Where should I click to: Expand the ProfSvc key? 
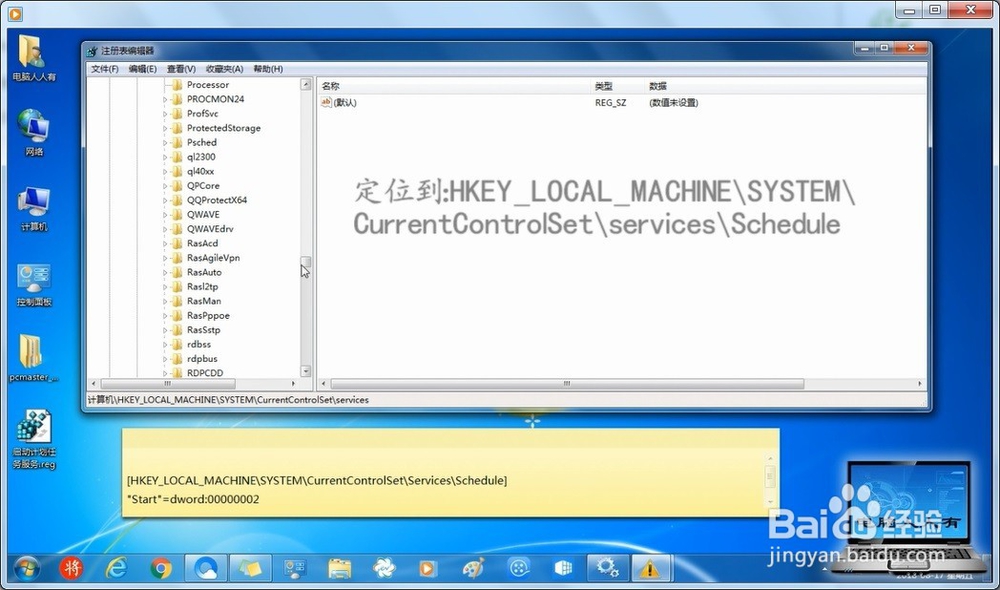165,114
